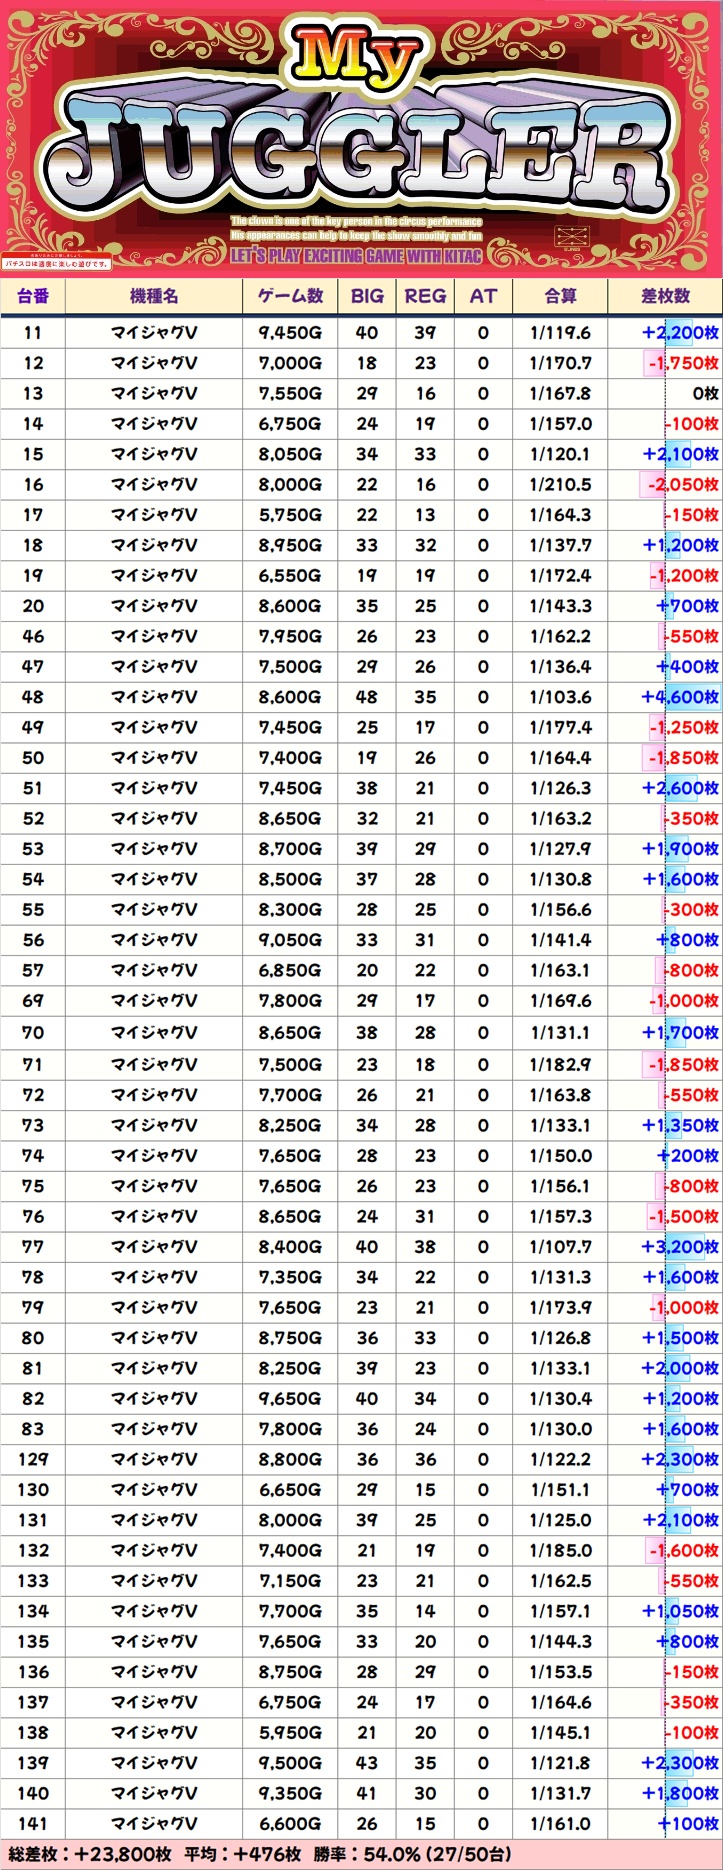Click the パチスロ warning label on the banner
The width and height of the screenshot is (723, 1870).
coord(56,263)
